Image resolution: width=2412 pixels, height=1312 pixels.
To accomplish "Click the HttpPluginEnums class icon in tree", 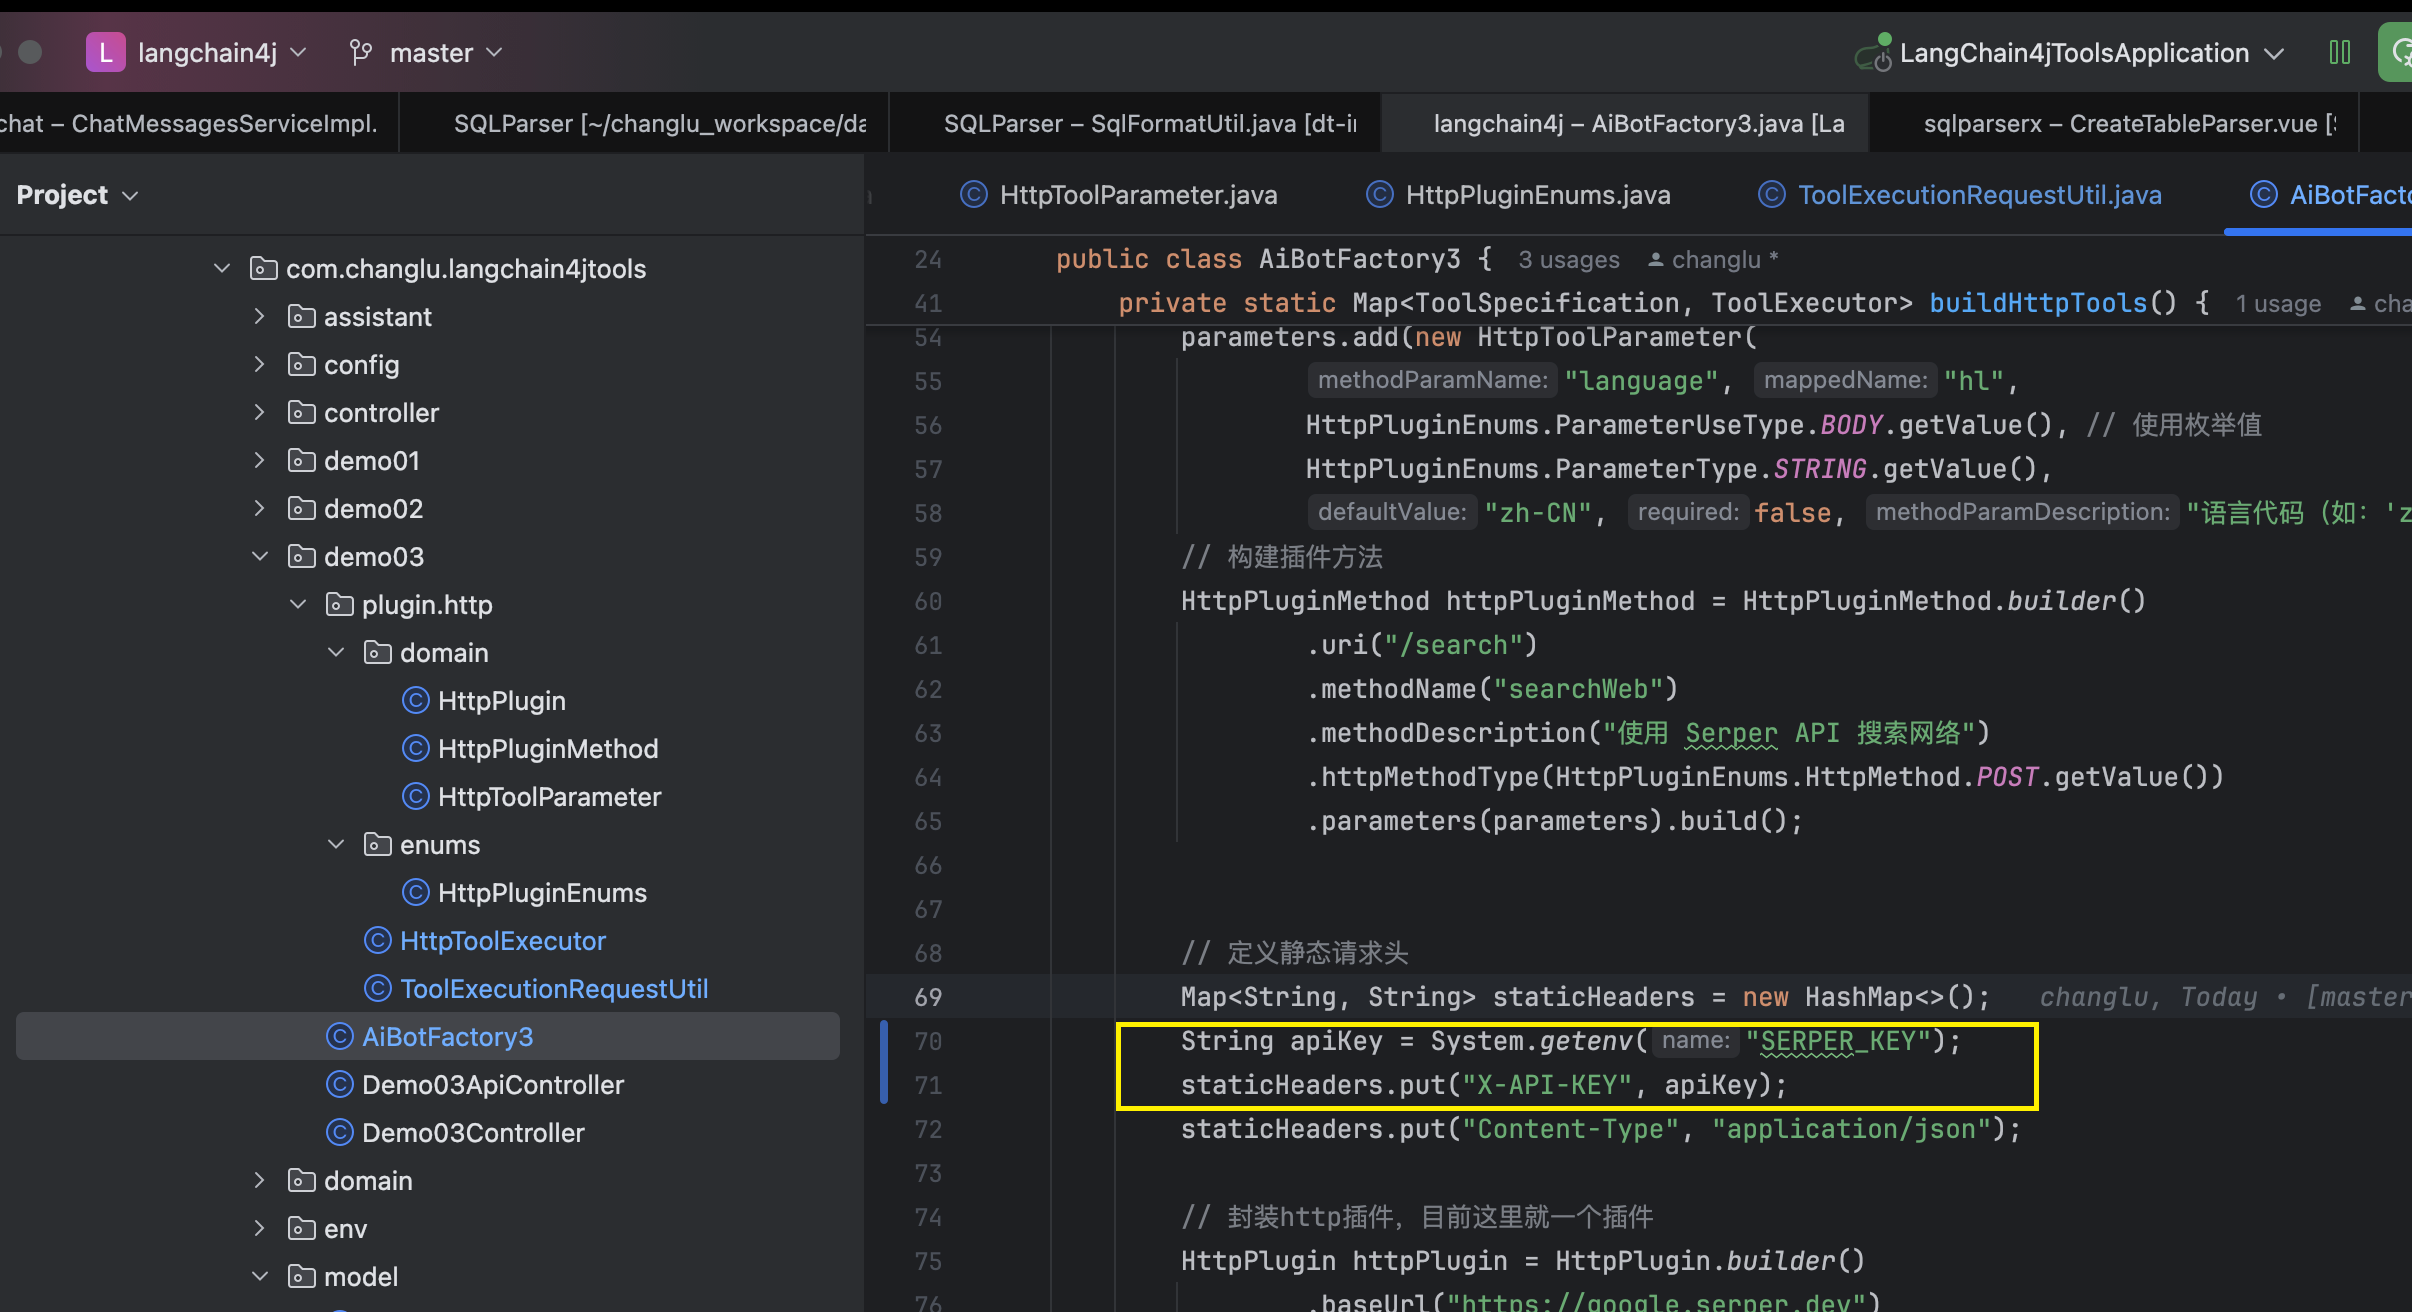I will pos(415,892).
